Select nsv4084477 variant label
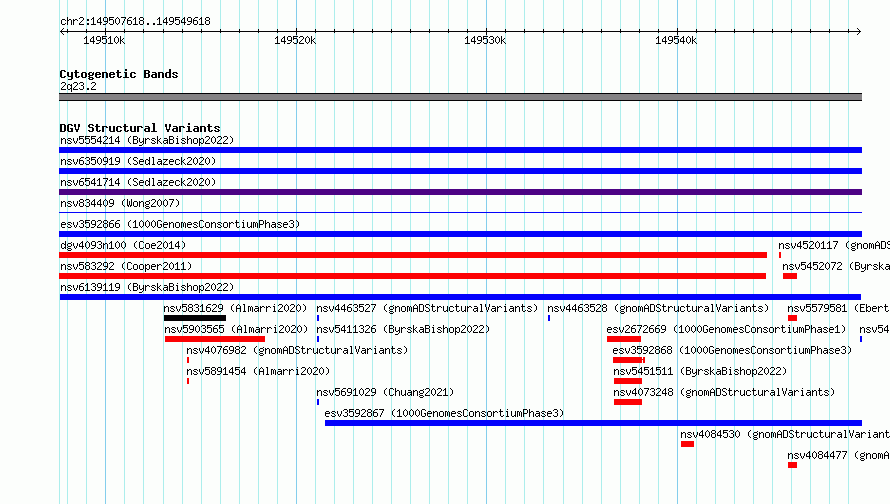The width and height of the screenshot is (890, 504). [x=838, y=455]
